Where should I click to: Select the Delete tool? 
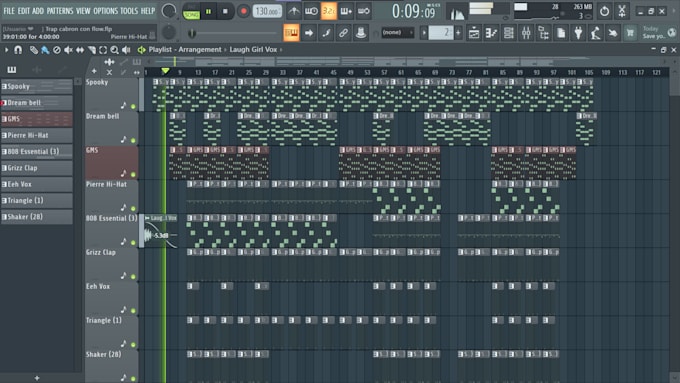[x=56, y=50]
